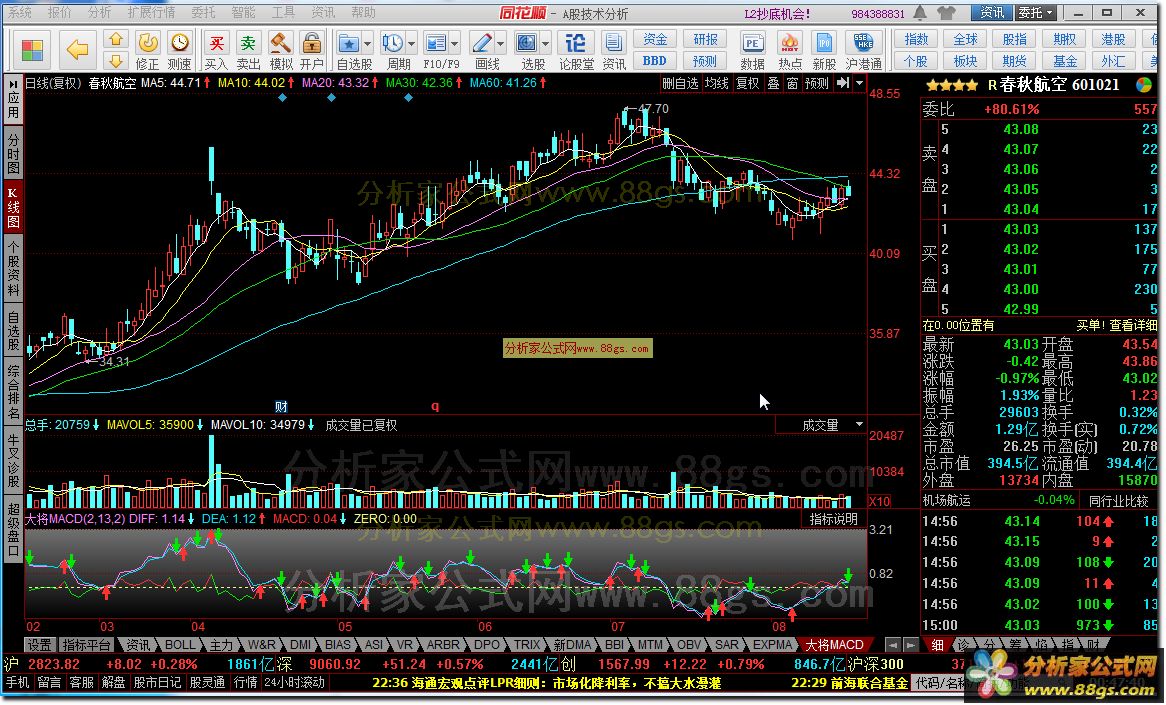Expand the 画线 dropdown arrow
The width and height of the screenshot is (1166, 705).
point(500,44)
